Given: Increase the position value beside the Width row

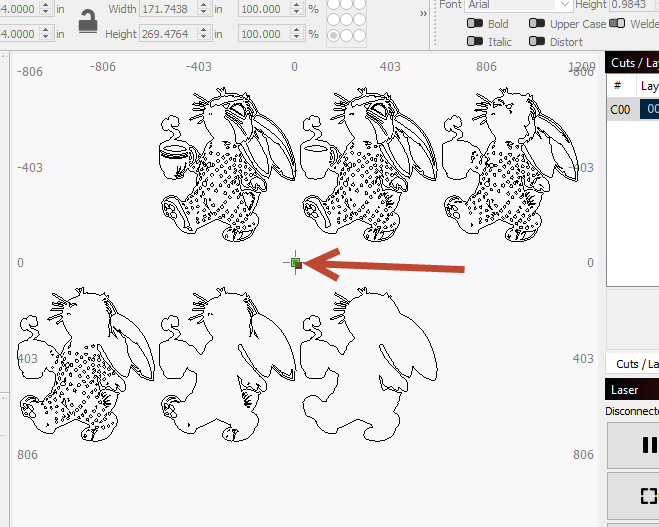Looking at the screenshot, I should pyautogui.click(x=46, y=5).
